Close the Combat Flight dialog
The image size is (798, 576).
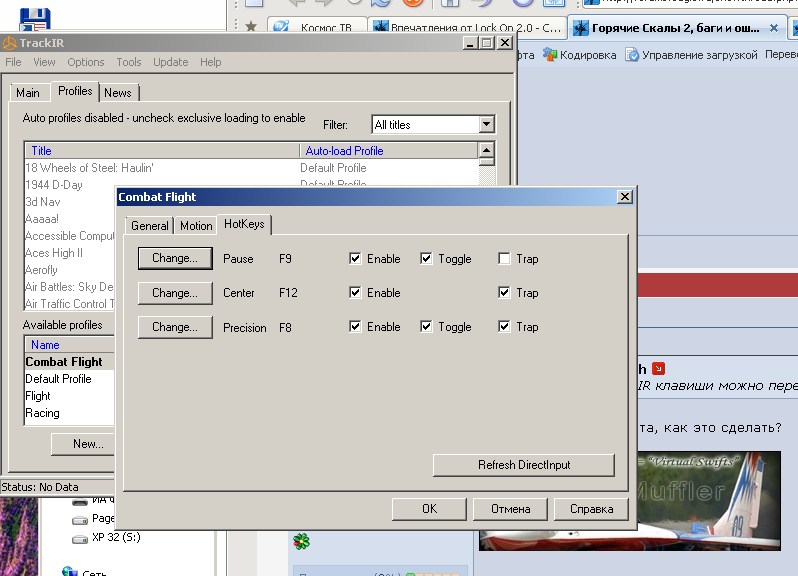pyautogui.click(x=624, y=197)
